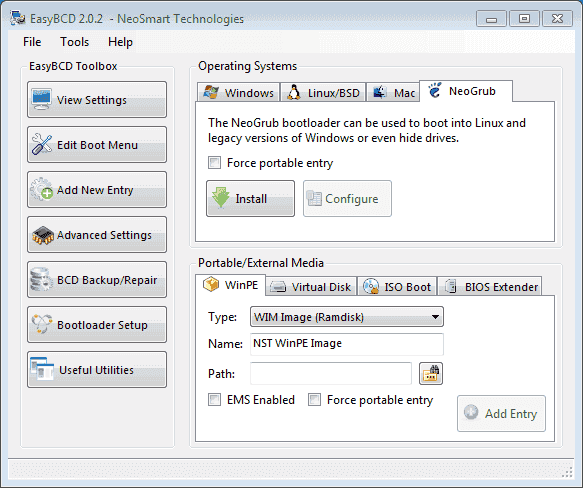Click Edit Boot Menu tools icon
Screen dimensions: 583x488
[x=42, y=144]
